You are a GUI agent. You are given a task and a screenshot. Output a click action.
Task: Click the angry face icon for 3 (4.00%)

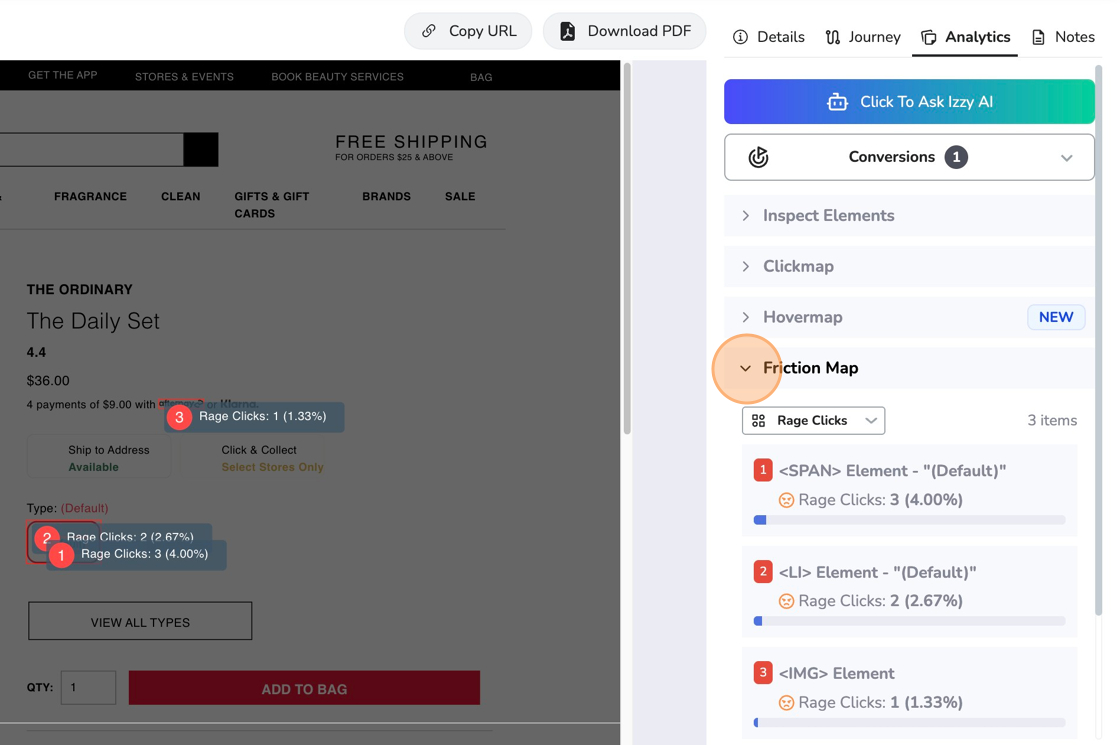[x=786, y=500]
